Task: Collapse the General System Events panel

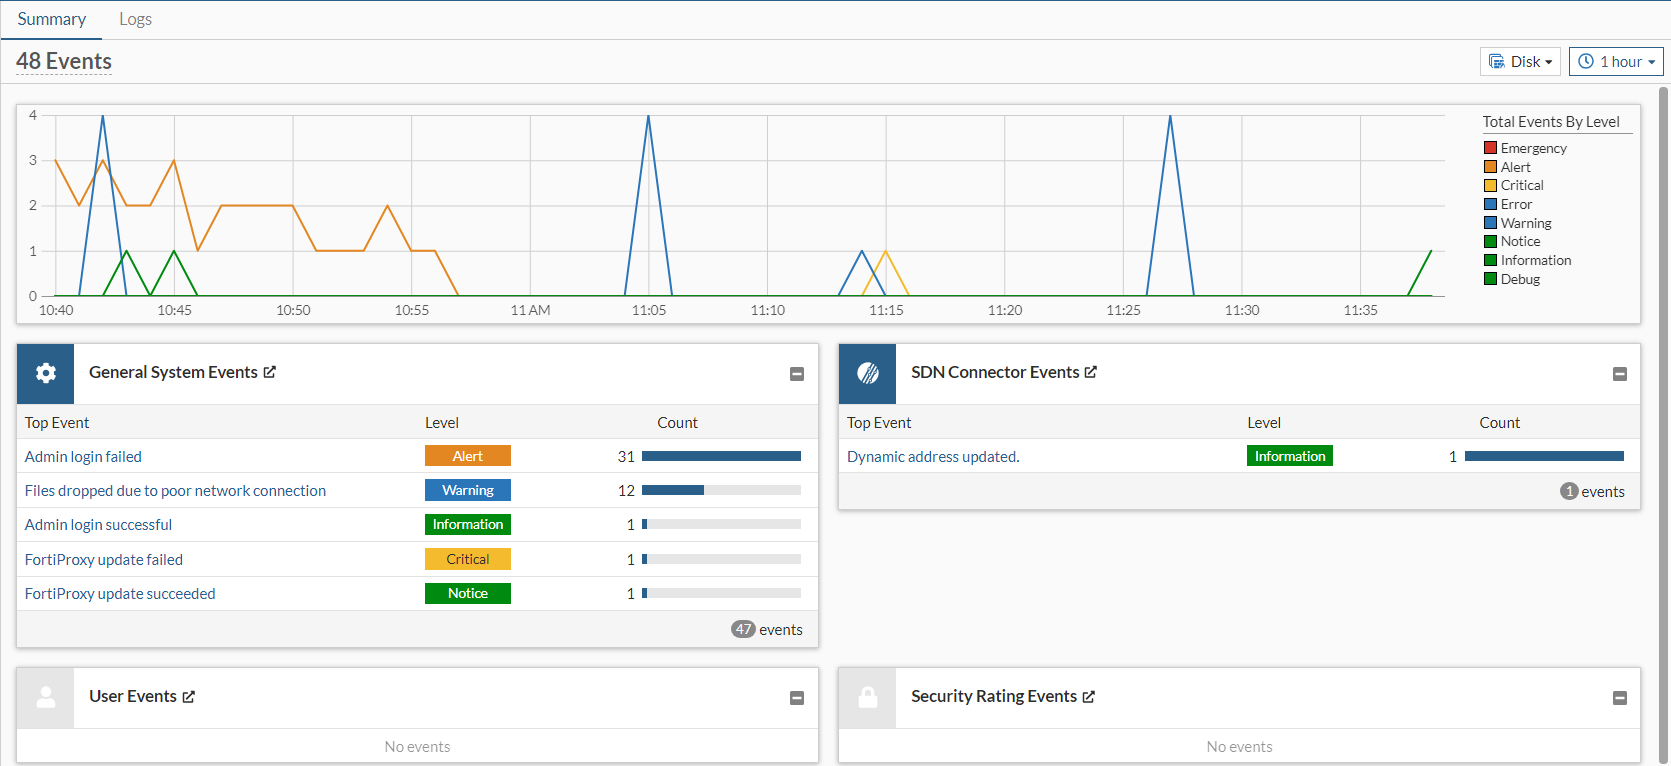Action: pyautogui.click(x=797, y=374)
